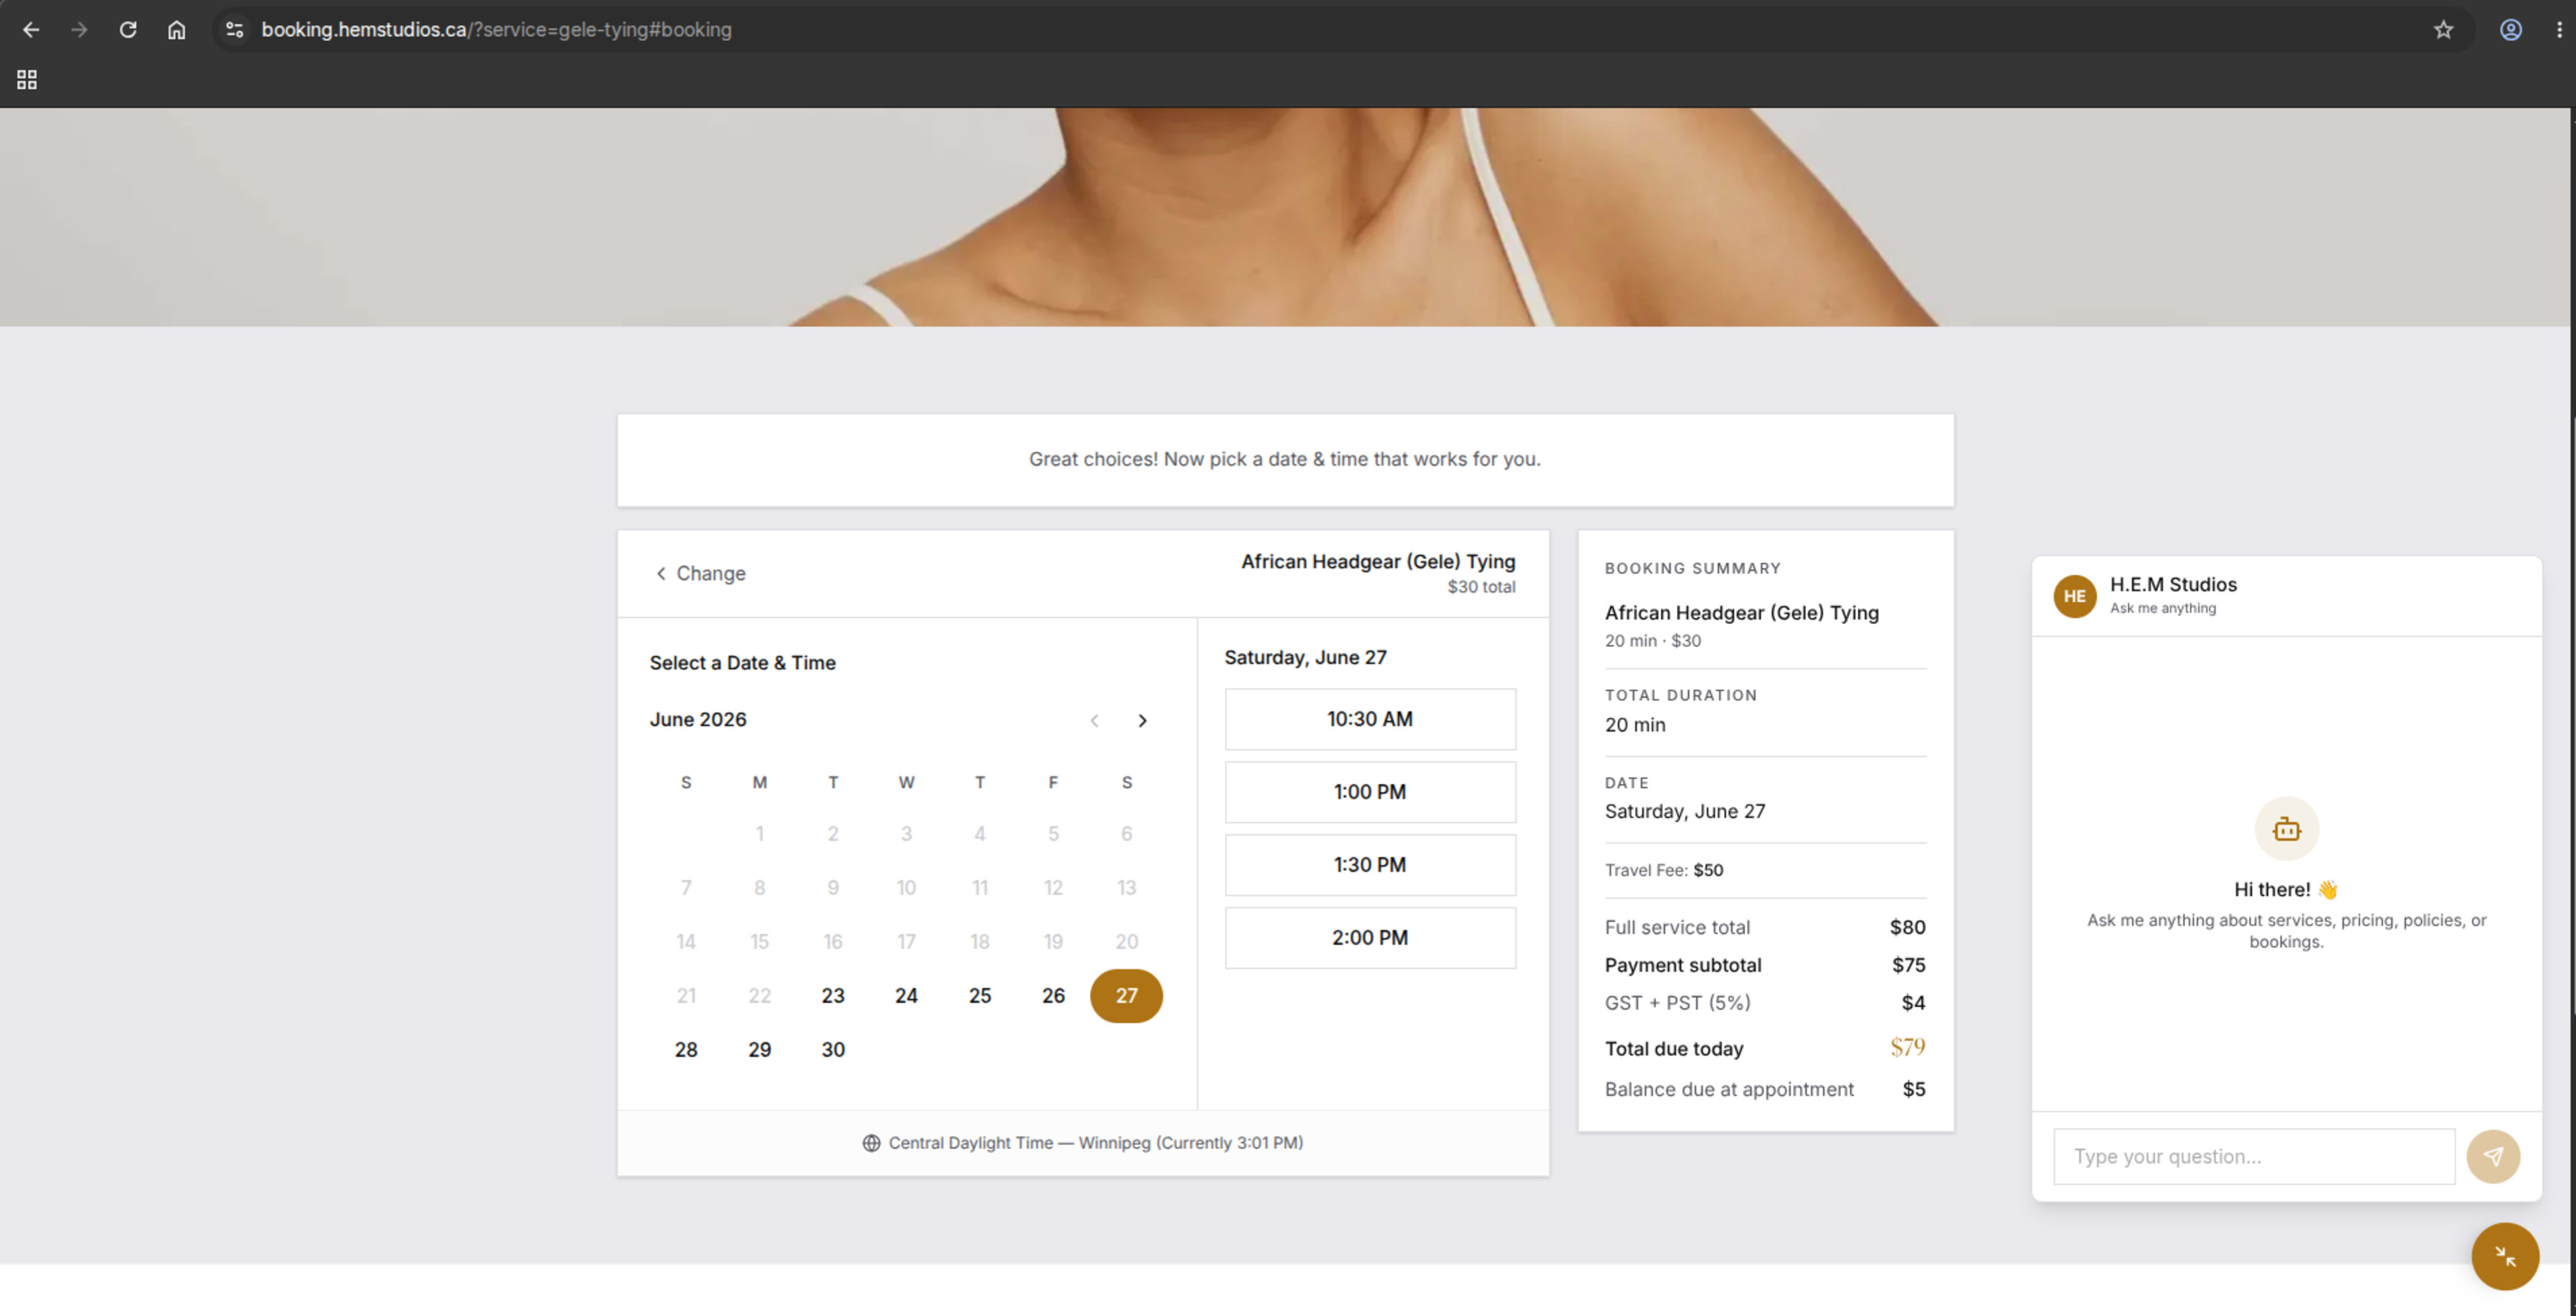Click the disabled June 22 date
The height and width of the screenshot is (1316, 2576).
point(759,995)
